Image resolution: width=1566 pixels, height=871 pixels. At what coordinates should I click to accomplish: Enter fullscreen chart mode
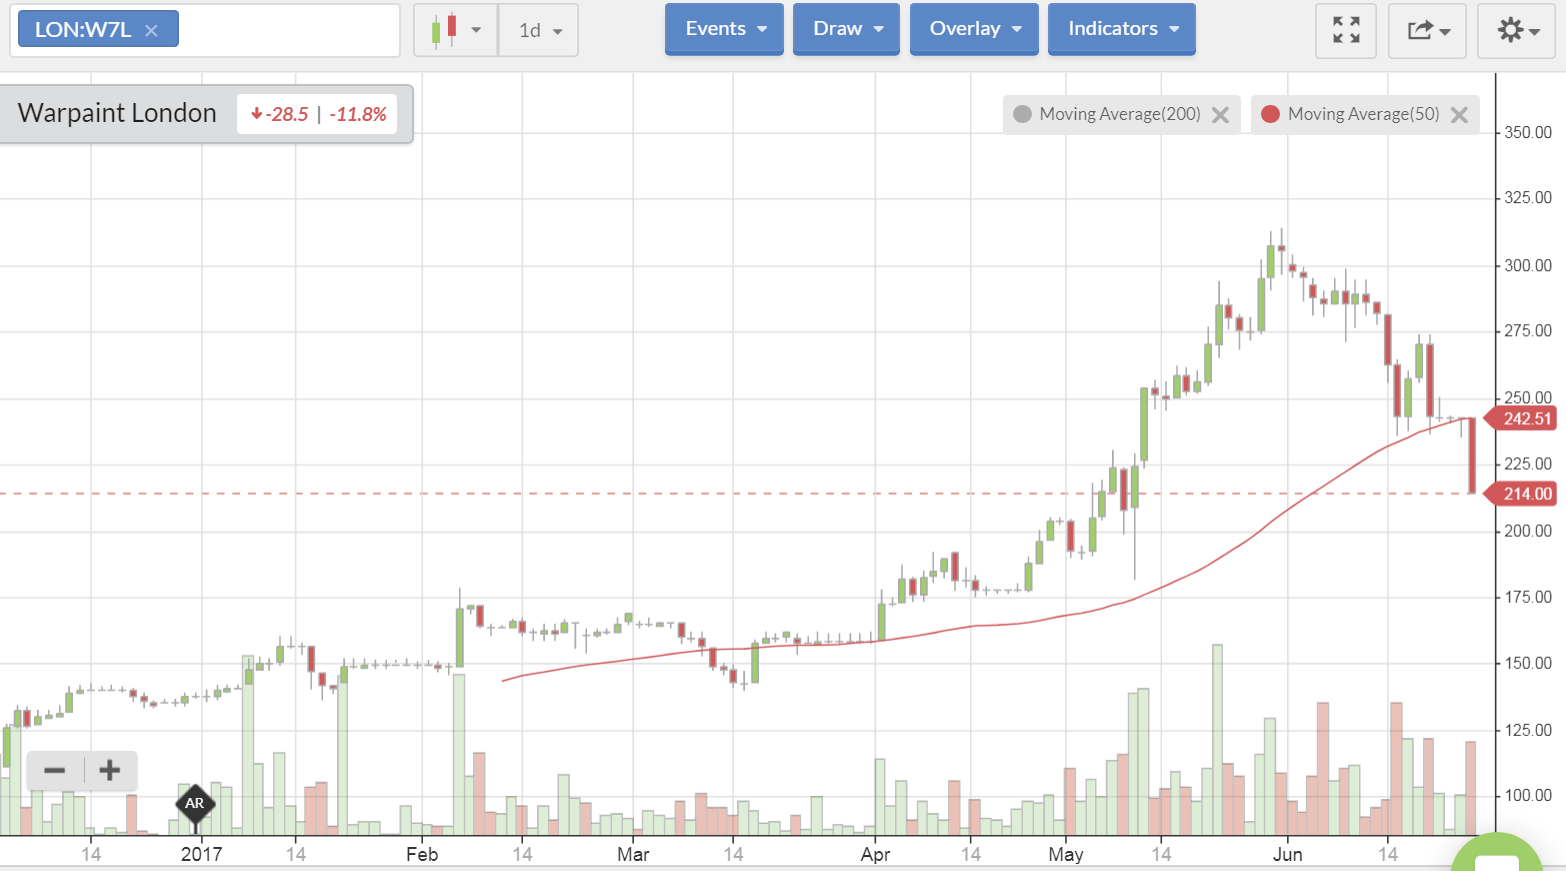(1346, 30)
